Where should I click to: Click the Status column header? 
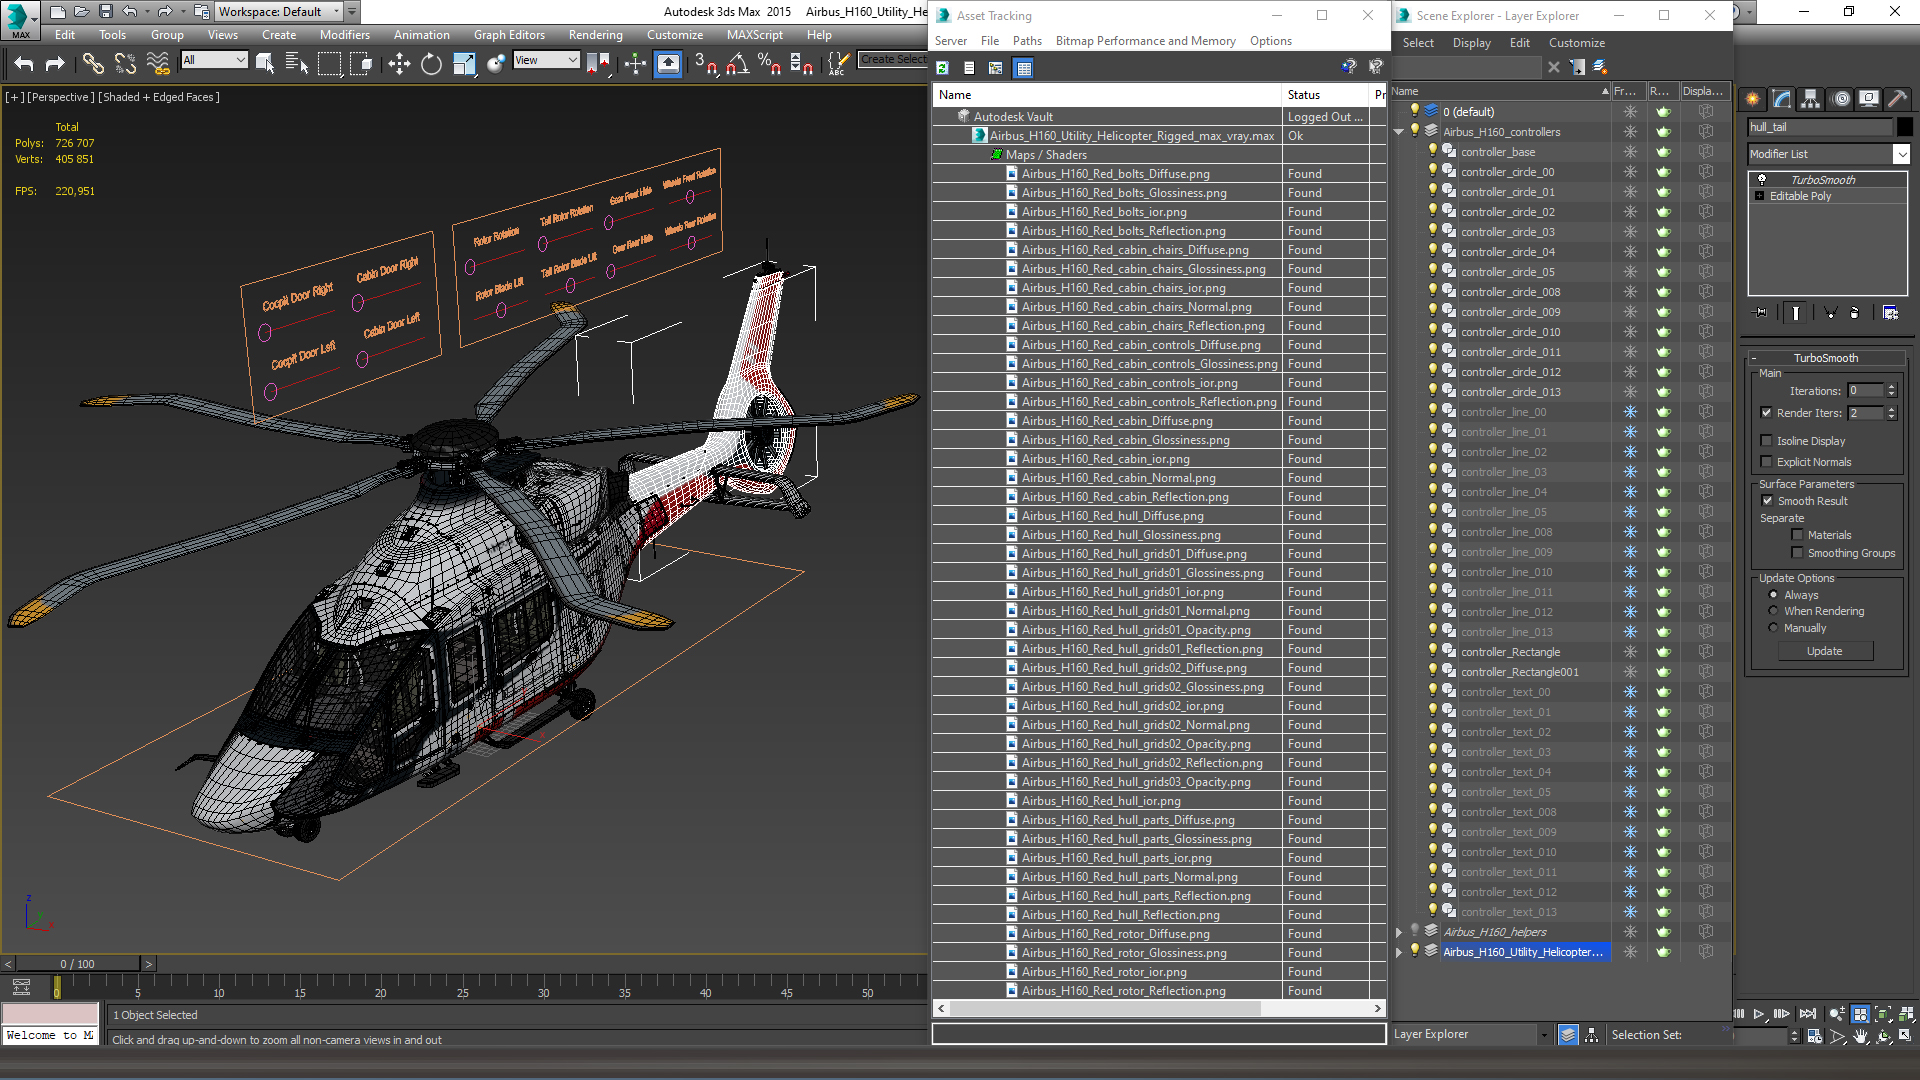(1325, 95)
